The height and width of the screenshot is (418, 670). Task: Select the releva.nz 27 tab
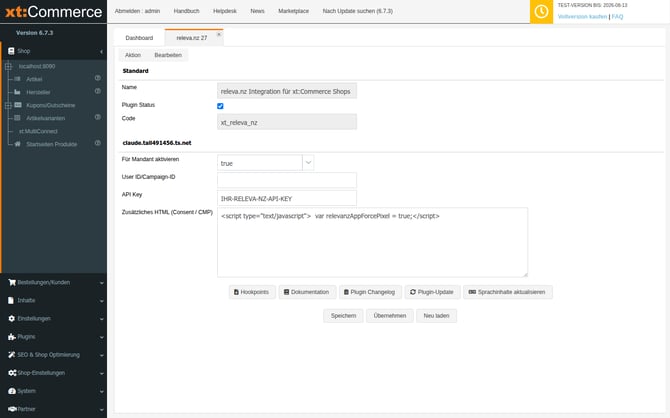192,38
